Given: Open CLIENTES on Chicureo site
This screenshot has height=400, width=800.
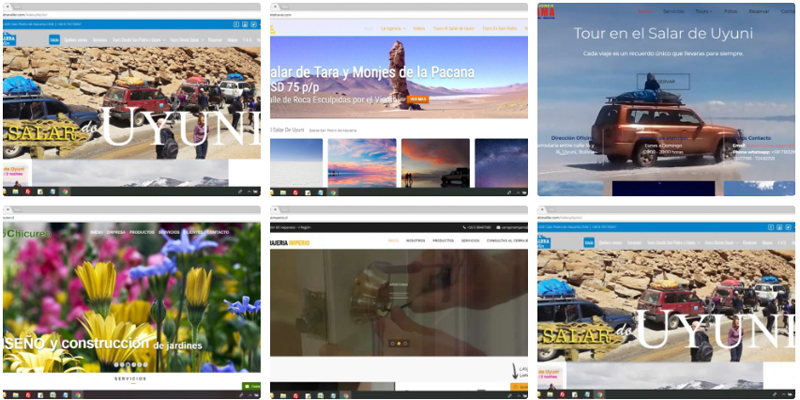Looking at the screenshot, I should coord(192,232).
